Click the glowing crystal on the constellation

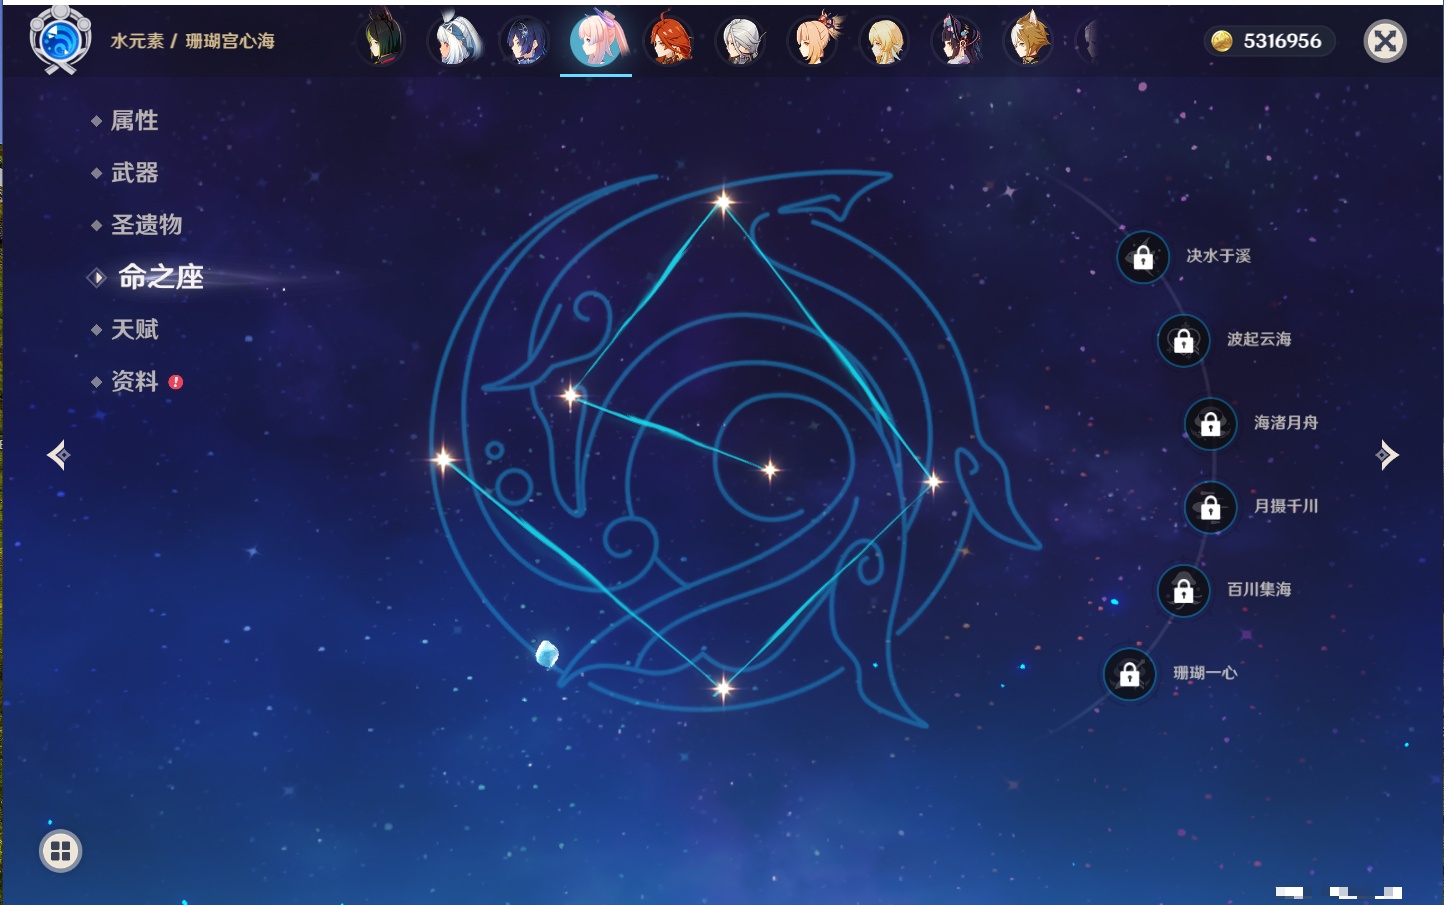[x=546, y=654]
